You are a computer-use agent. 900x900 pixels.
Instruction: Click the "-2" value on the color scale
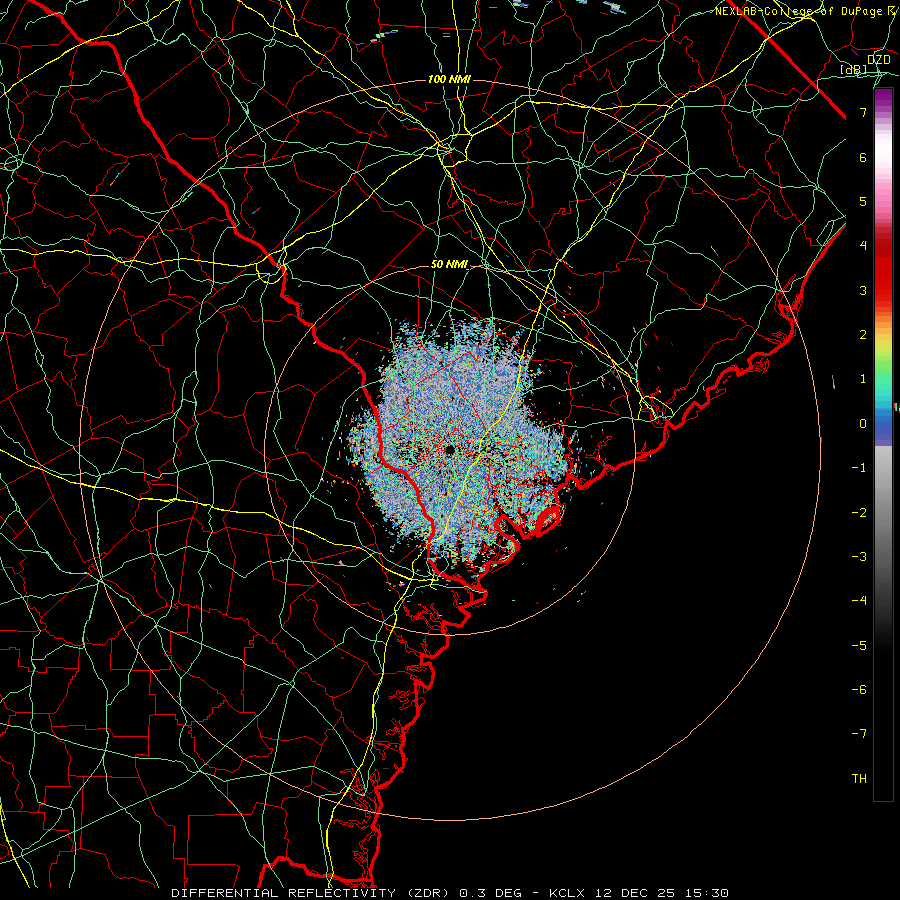click(859, 513)
